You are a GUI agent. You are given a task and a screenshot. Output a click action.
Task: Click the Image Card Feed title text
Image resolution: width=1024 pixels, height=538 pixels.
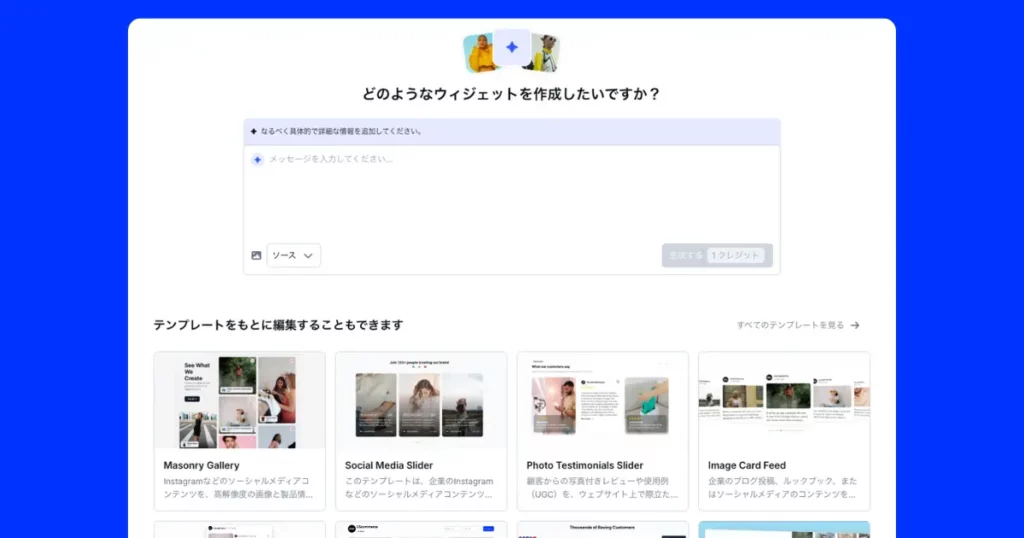pos(746,466)
